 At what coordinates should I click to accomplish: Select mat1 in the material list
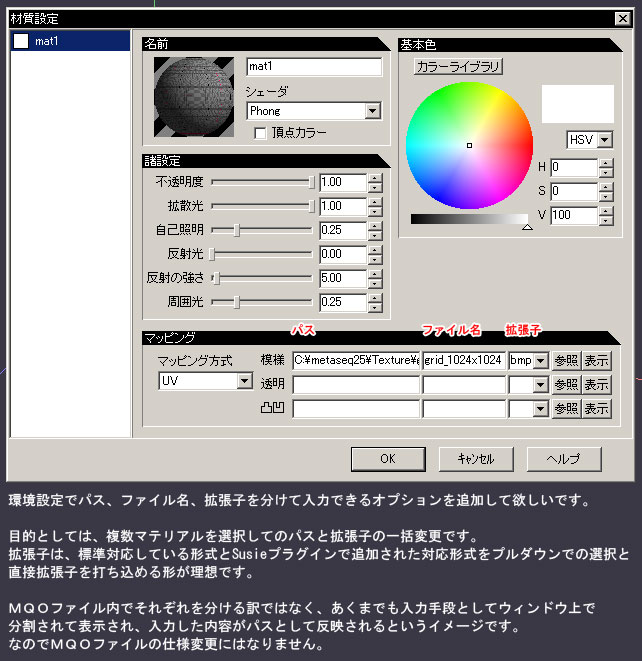pos(70,41)
